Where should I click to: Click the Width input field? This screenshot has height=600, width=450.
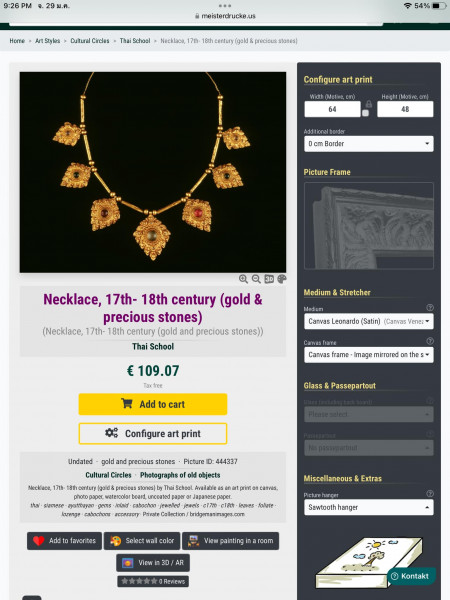click(x=332, y=109)
